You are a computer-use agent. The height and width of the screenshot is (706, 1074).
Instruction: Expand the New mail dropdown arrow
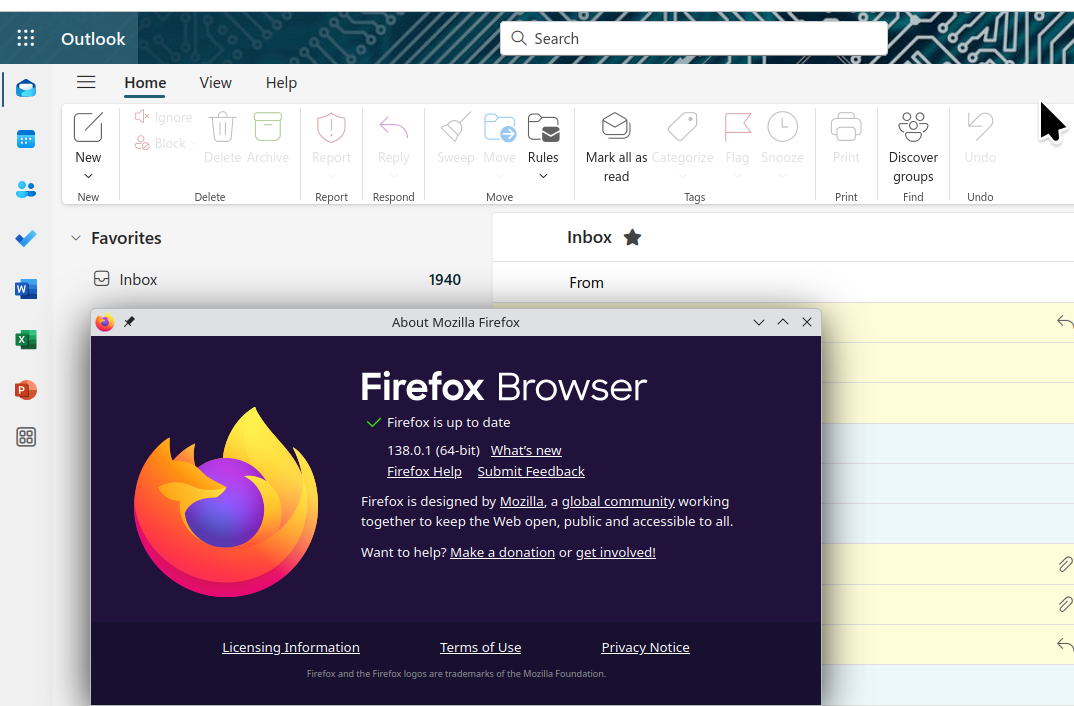[88, 176]
